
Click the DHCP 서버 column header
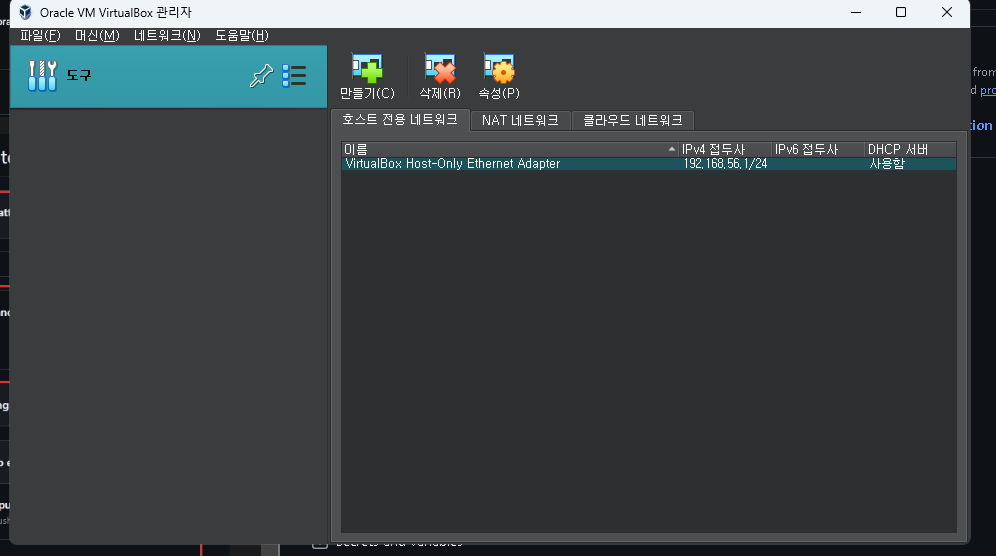[x=910, y=149]
